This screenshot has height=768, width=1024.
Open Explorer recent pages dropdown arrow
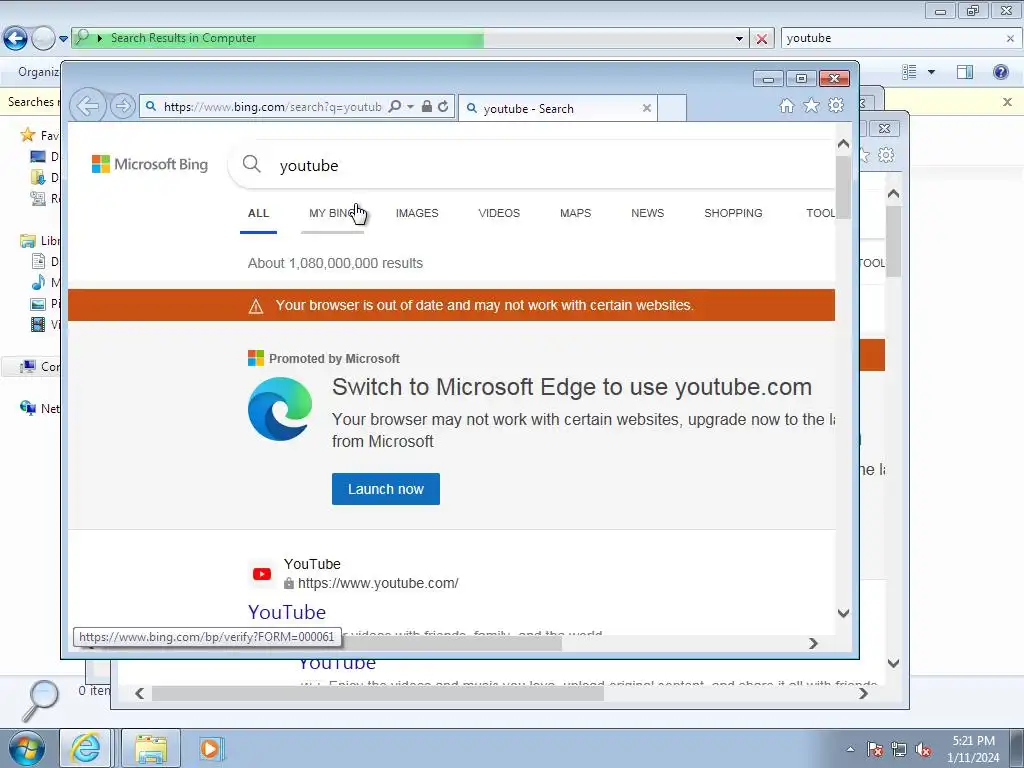coord(63,39)
